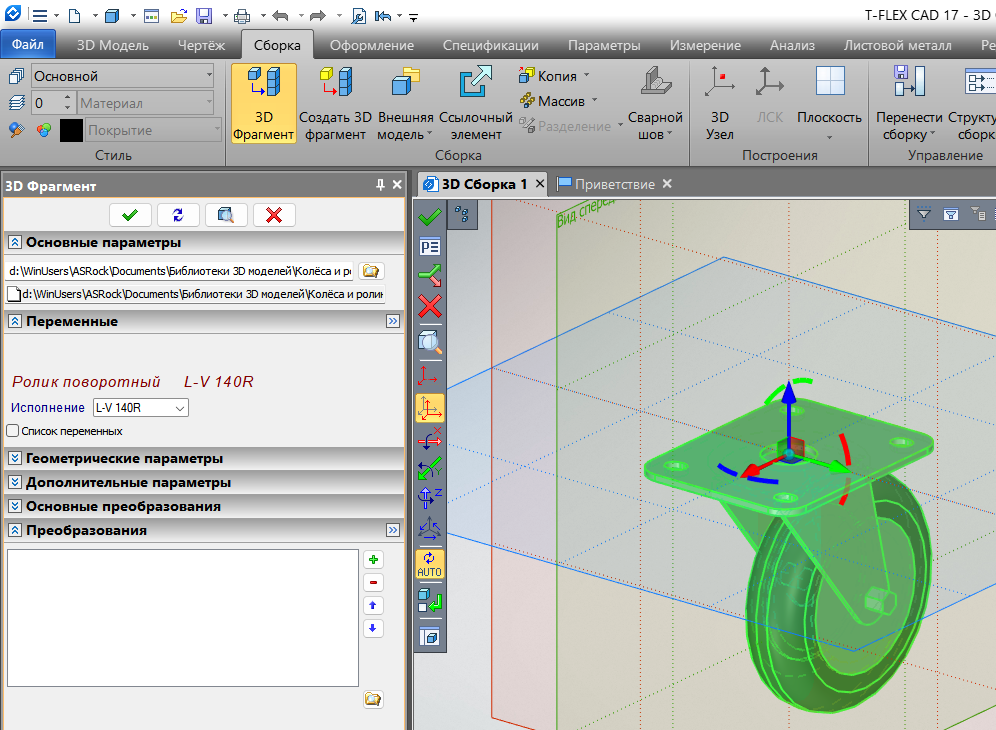Select the 3D Узел construction tool
The image size is (996, 730).
tap(719, 103)
